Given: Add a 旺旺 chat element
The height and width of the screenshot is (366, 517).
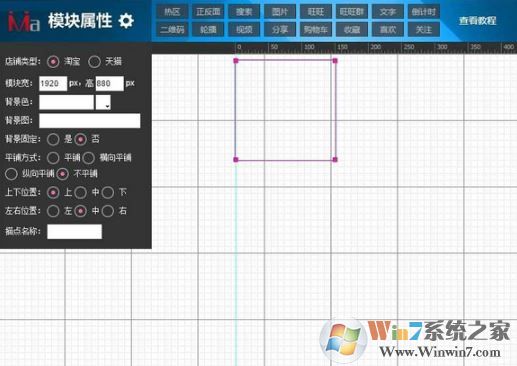Looking at the screenshot, I should coord(316,12).
